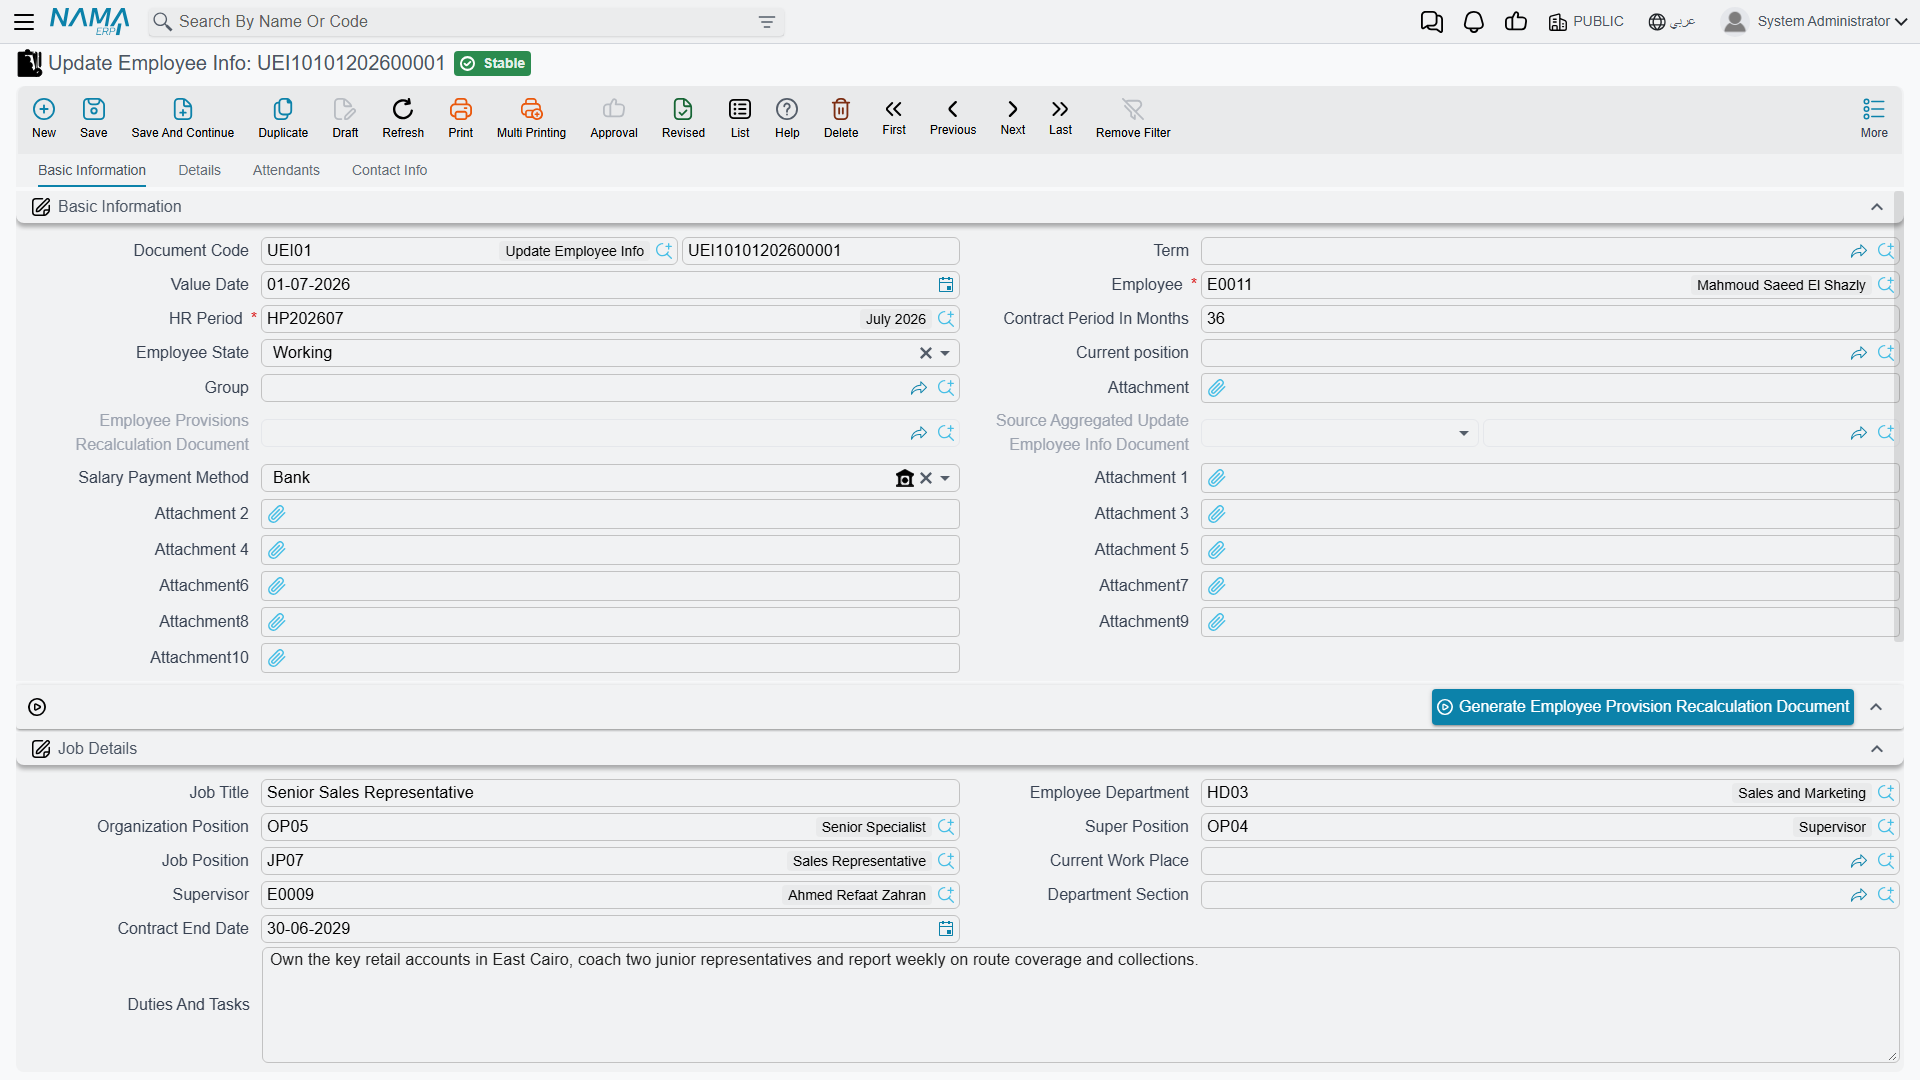Screen dimensions: 1920x1080
Task: Select the Basic Information tab
Action: click(x=92, y=170)
